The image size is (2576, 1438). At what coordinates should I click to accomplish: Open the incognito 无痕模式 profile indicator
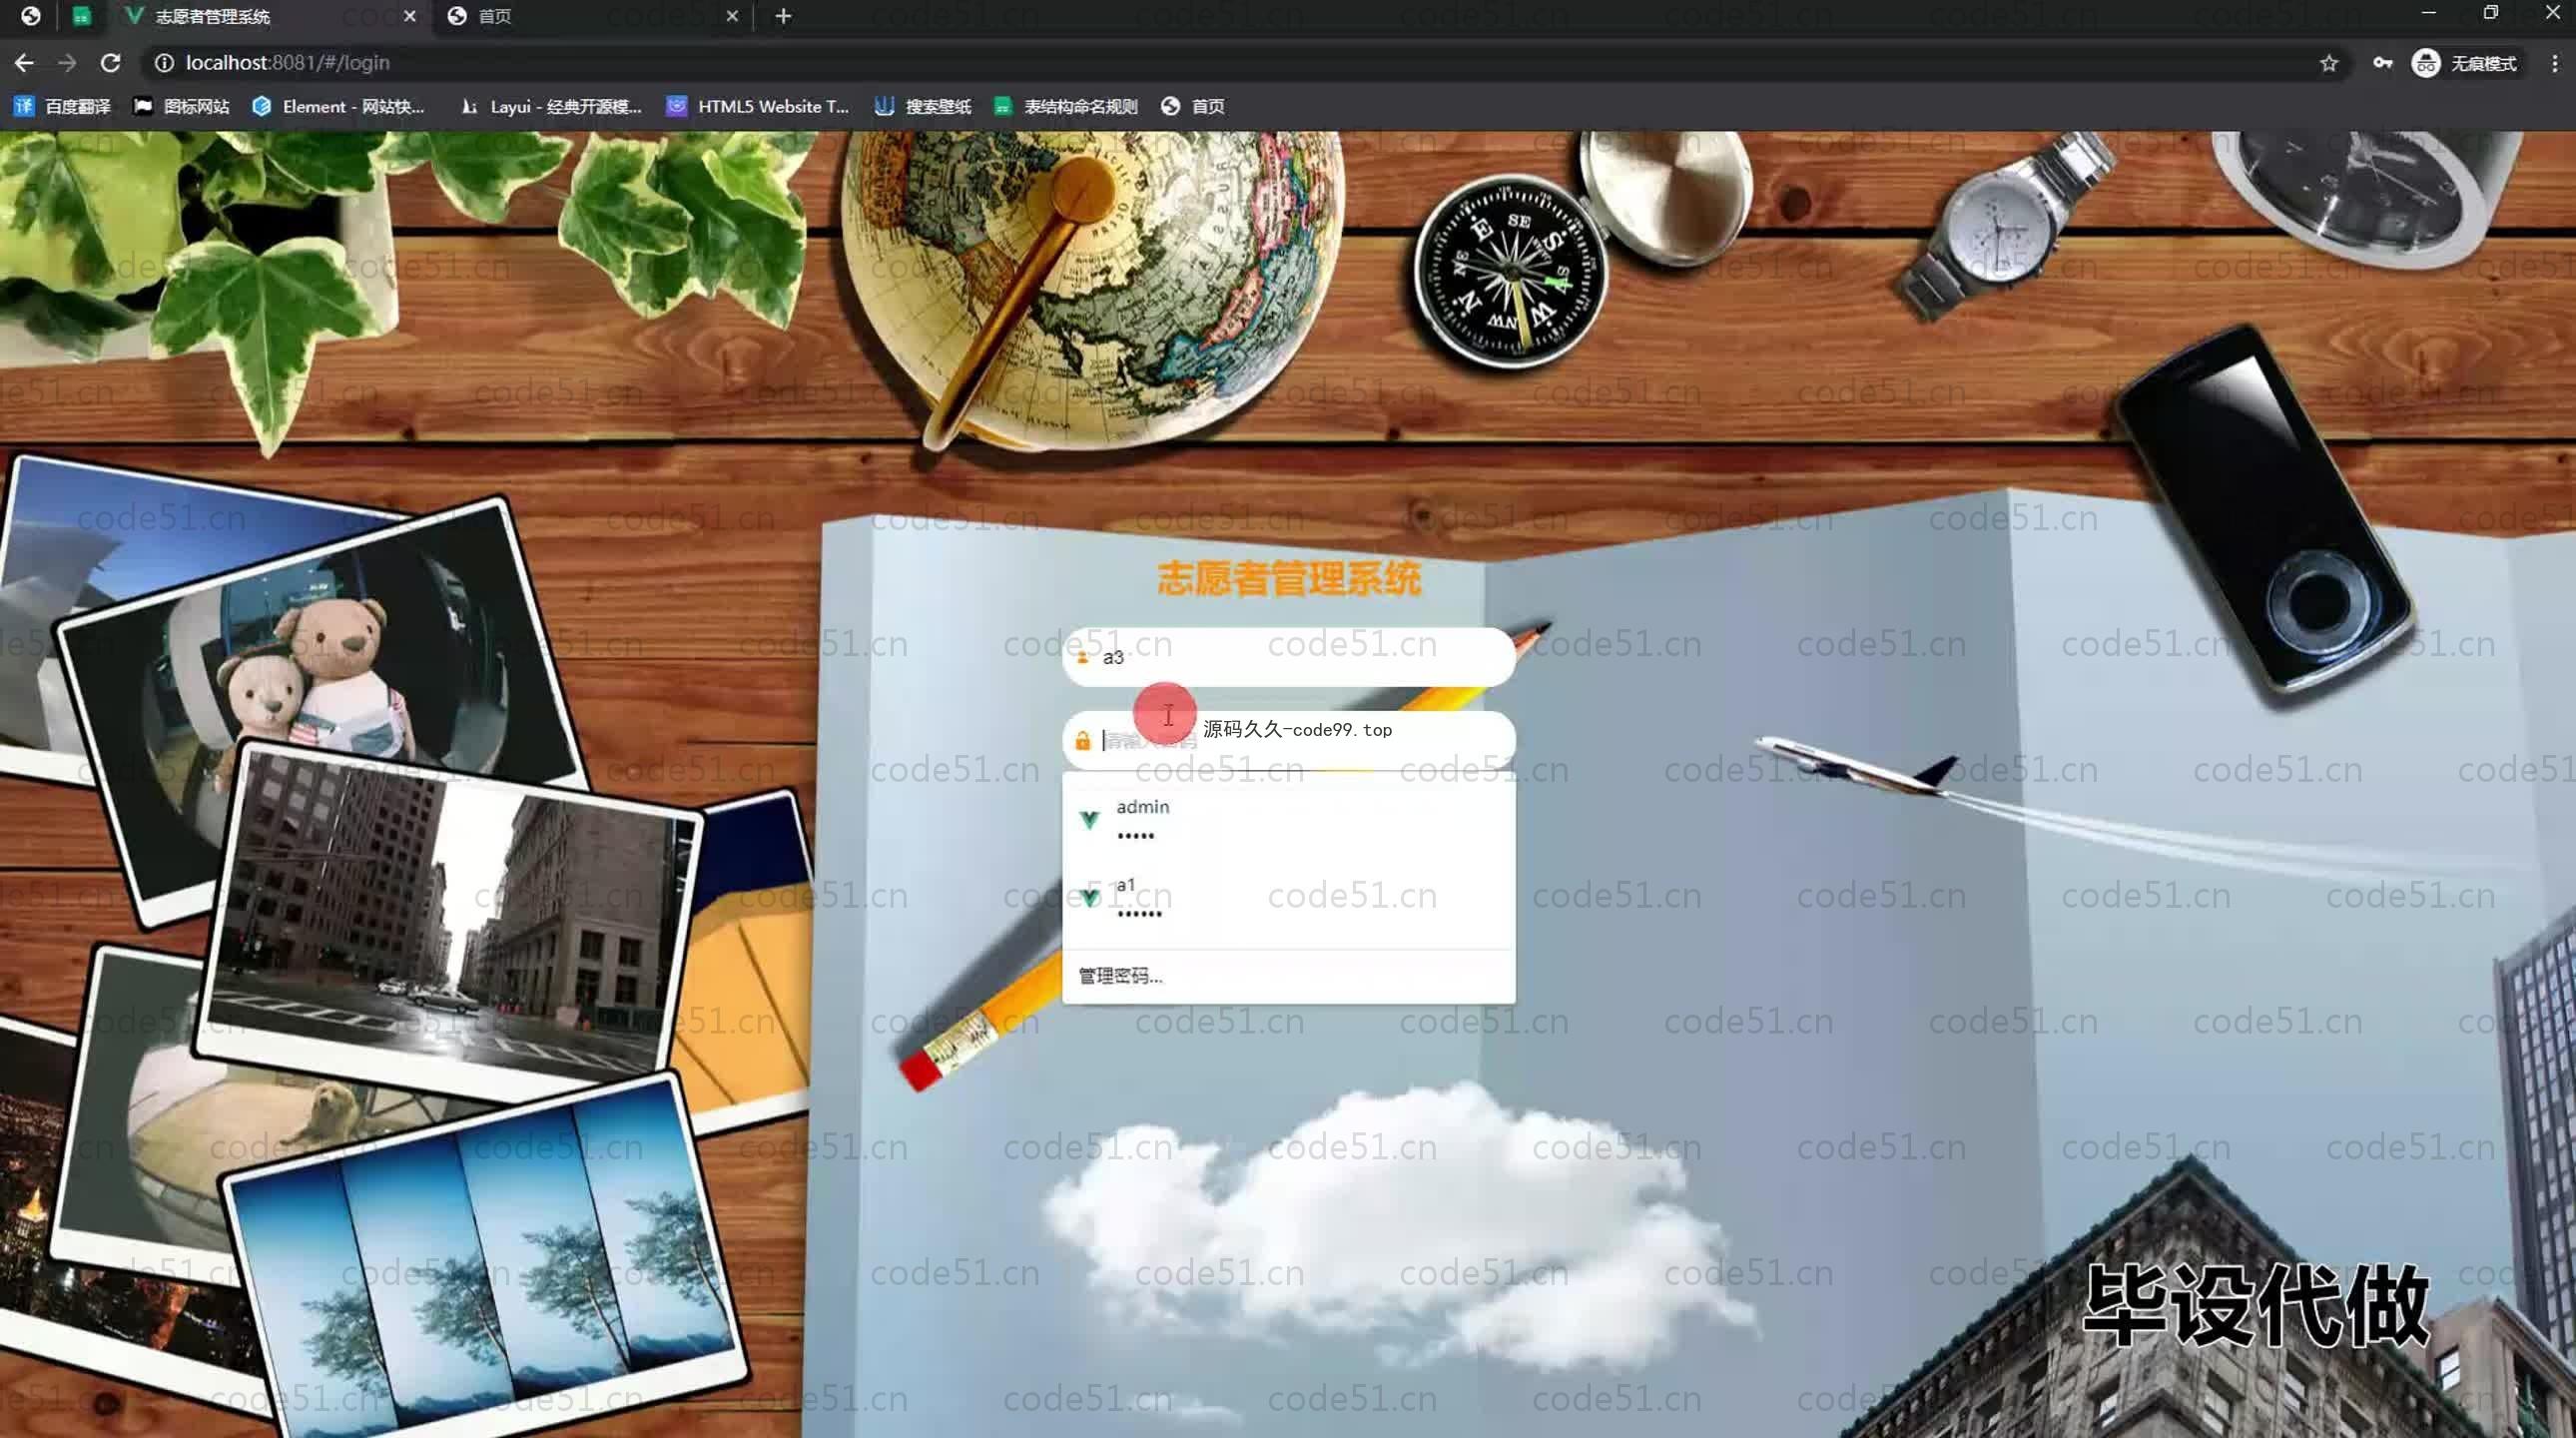coord(2465,63)
